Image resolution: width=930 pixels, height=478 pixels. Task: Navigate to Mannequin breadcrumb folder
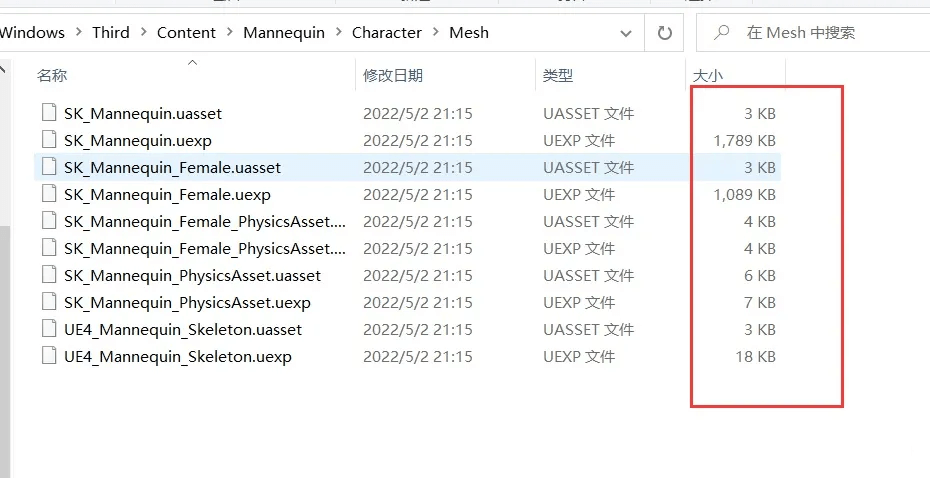point(284,33)
